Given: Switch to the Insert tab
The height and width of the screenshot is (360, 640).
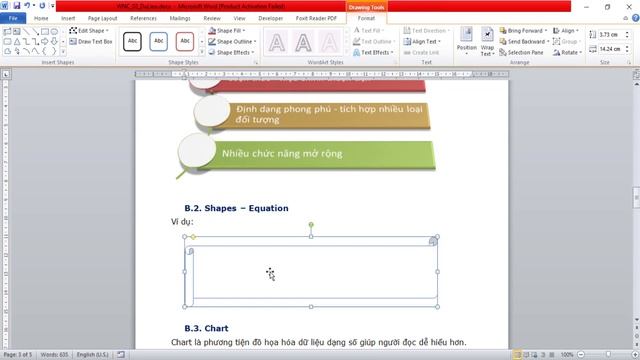Looking at the screenshot, I should pyautogui.click(x=68, y=18).
